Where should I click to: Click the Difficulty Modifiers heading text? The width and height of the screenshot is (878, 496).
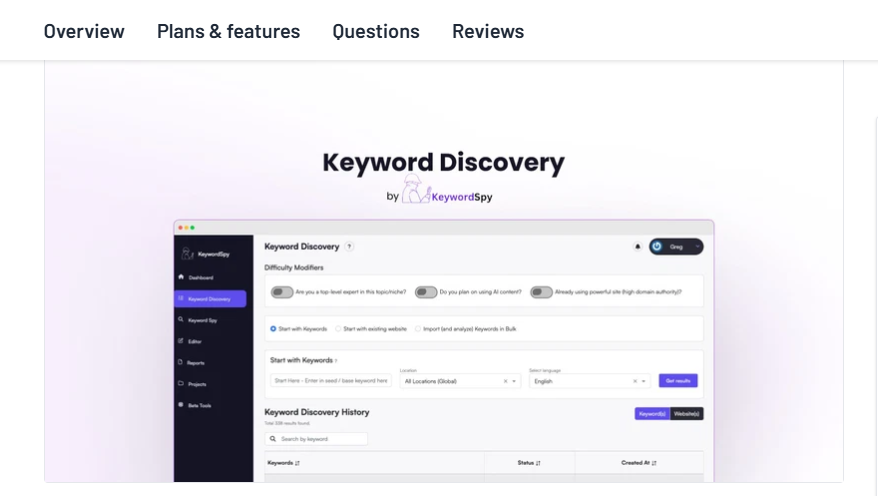tap(294, 268)
